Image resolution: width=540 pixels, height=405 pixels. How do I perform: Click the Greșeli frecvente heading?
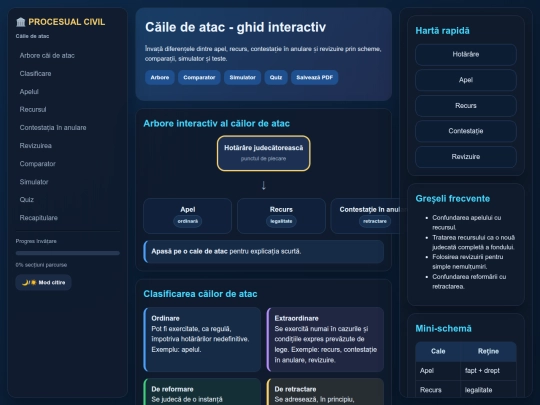point(453,199)
